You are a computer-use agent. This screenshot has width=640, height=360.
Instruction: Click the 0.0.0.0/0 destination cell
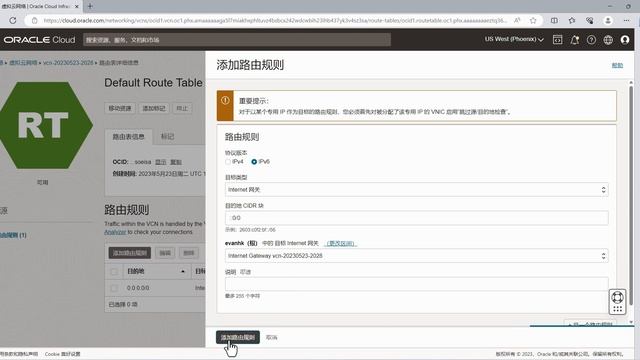pyautogui.click(x=138, y=288)
